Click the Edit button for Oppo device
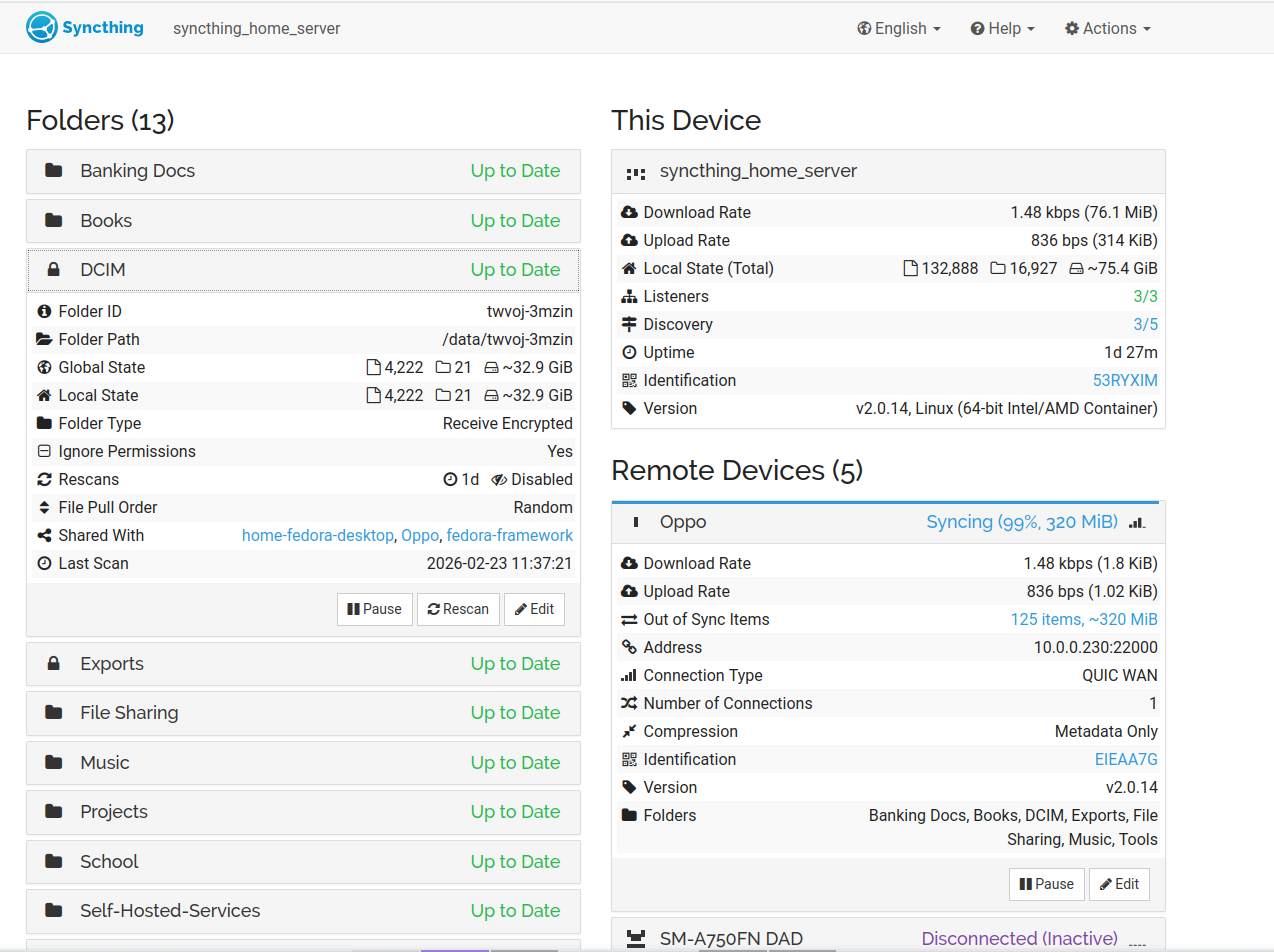This screenshot has width=1274, height=952. coord(1119,884)
